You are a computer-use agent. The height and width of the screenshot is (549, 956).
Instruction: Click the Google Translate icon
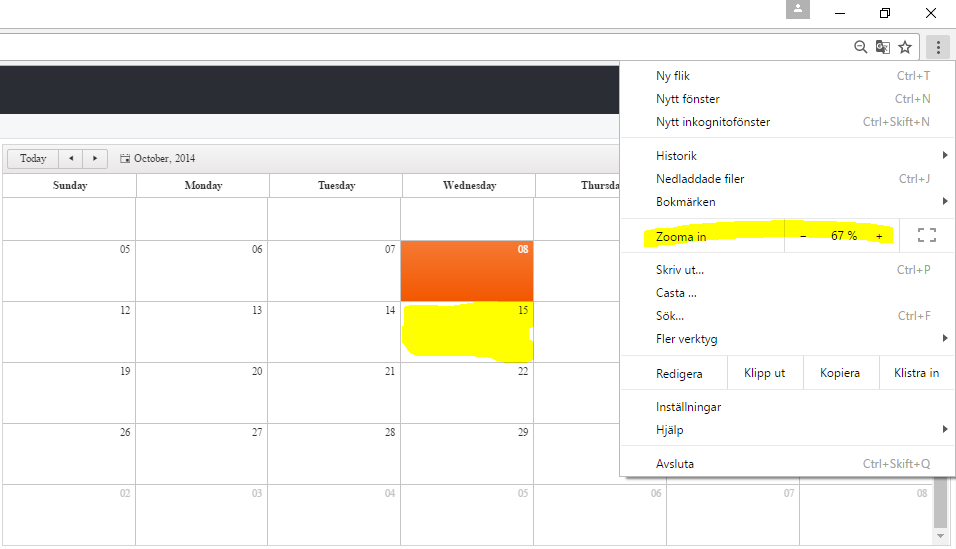(882, 47)
